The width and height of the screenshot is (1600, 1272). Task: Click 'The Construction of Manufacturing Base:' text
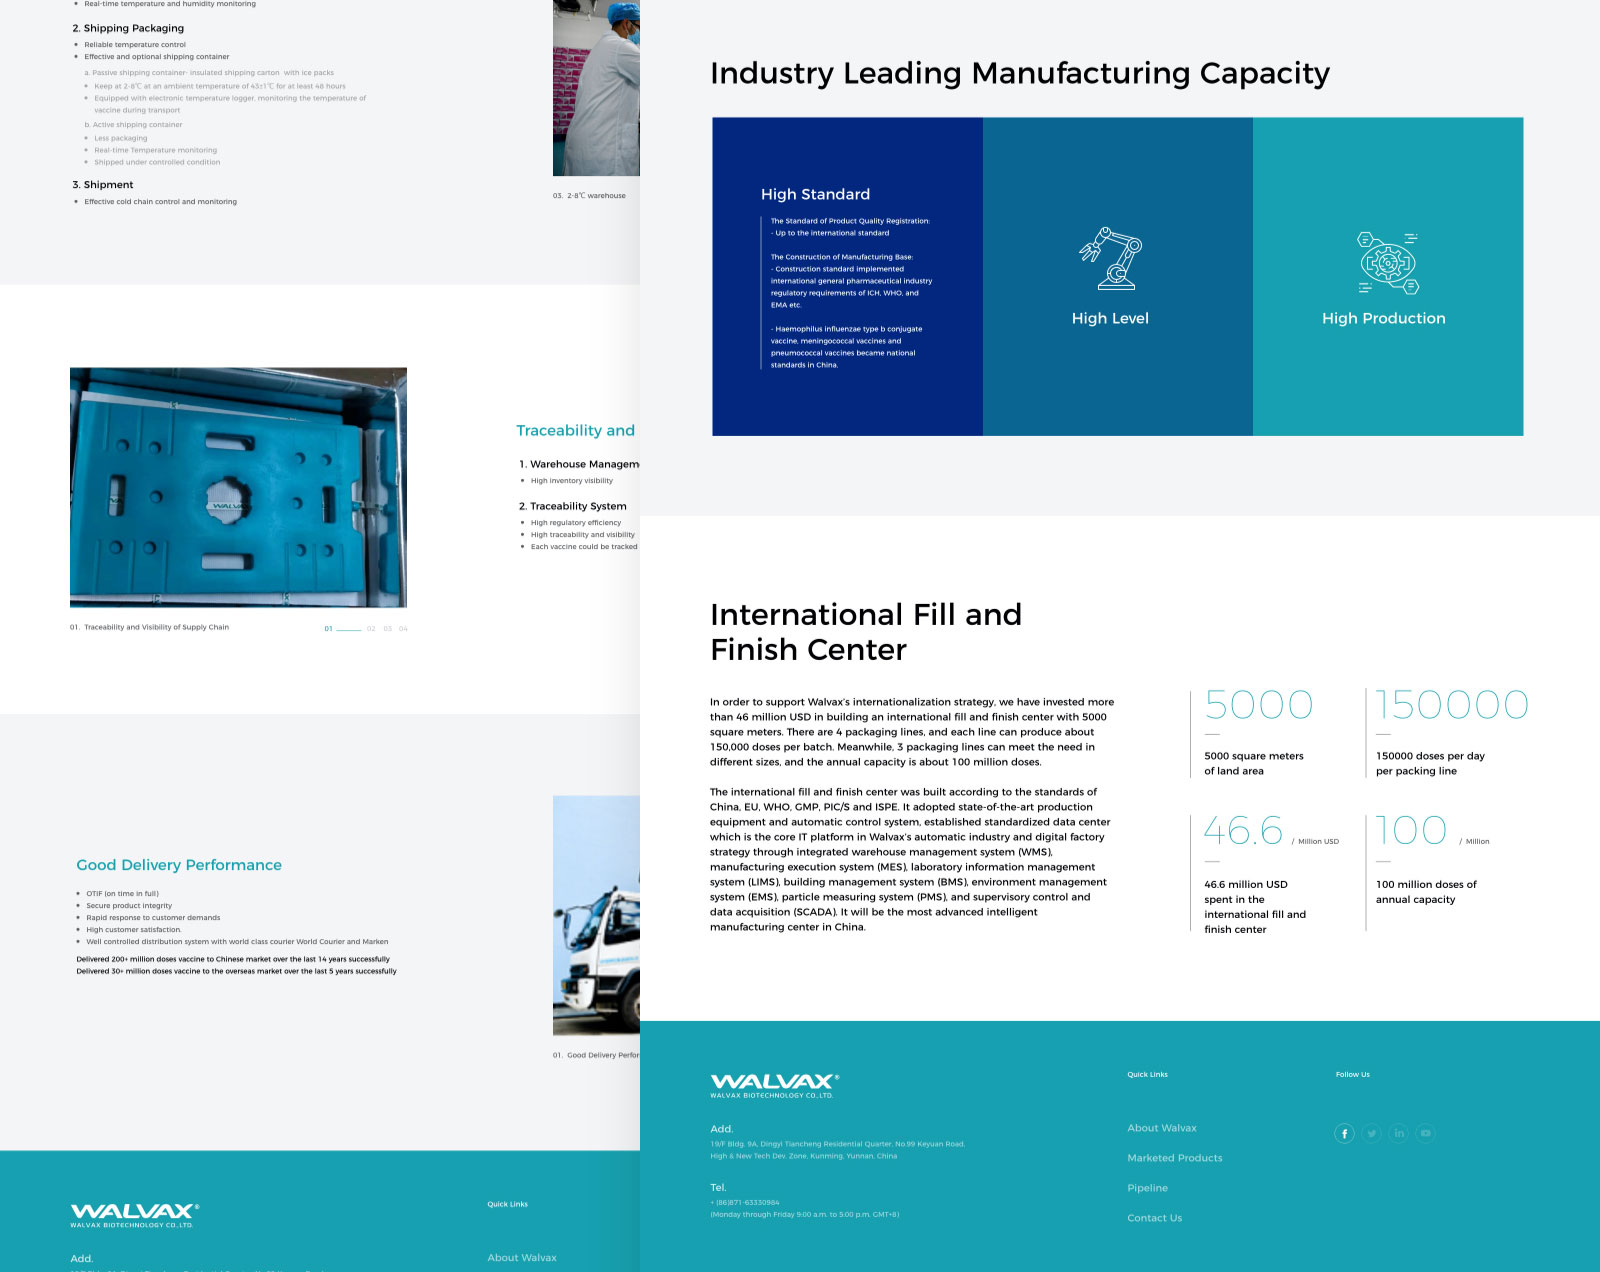[842, 257]
